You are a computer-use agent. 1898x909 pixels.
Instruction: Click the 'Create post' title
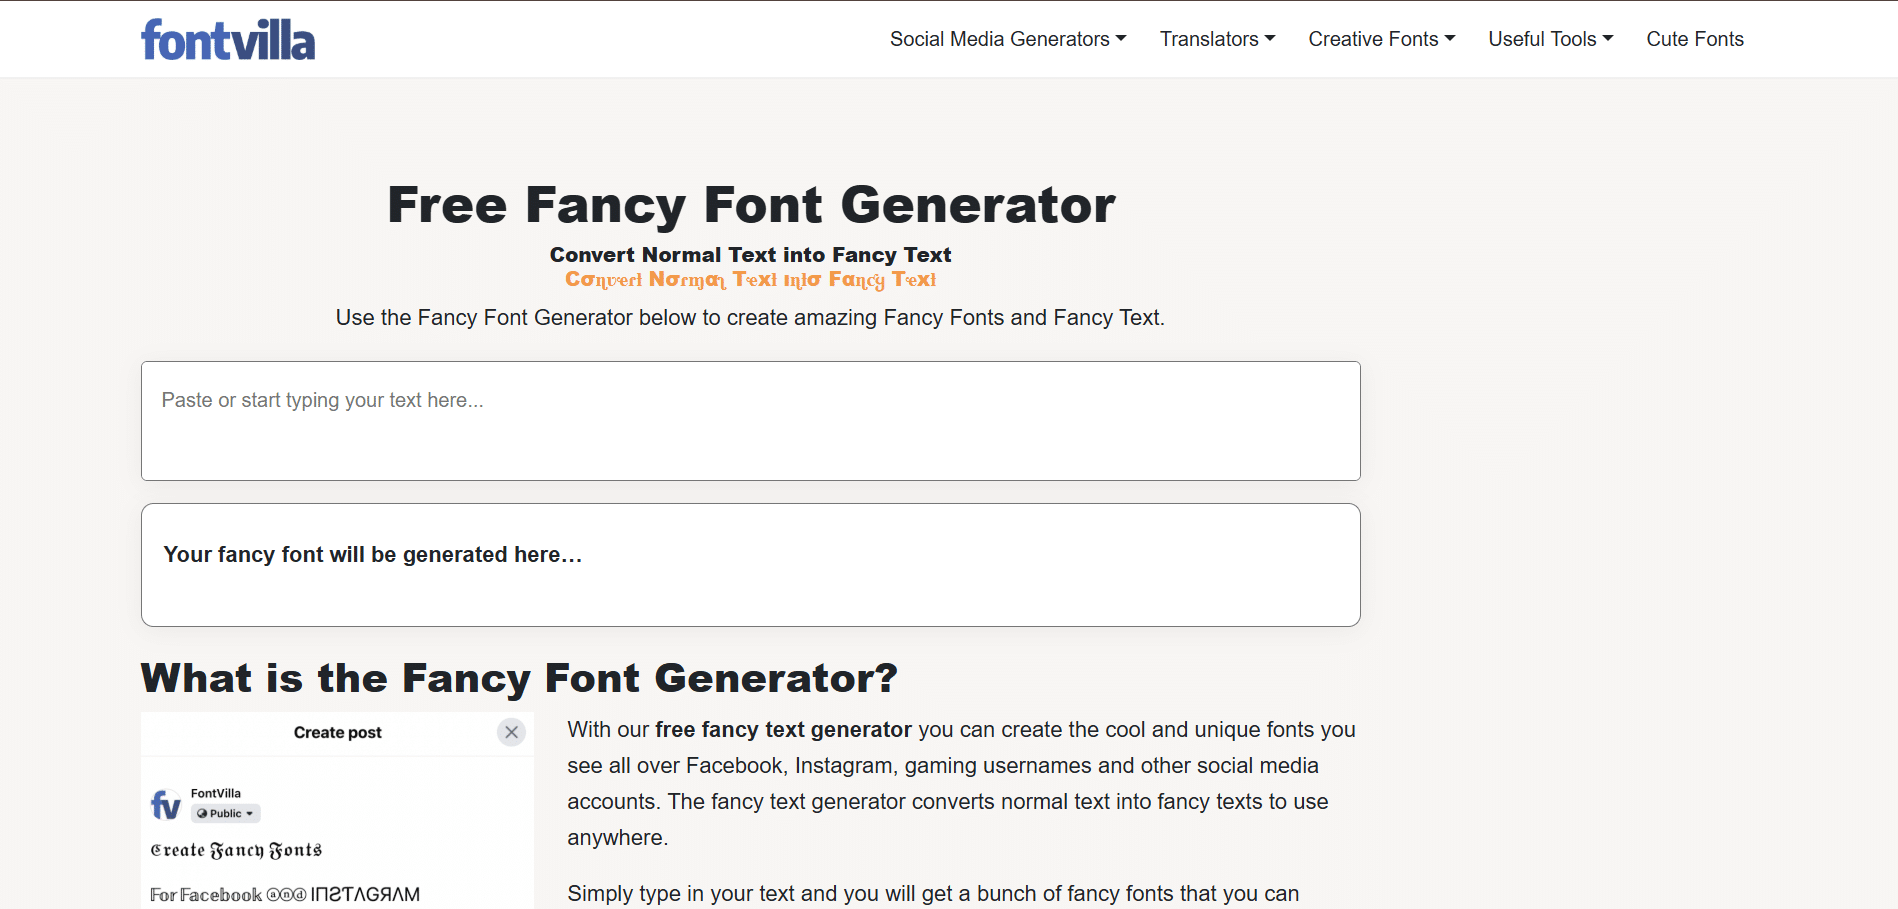(x=337, y=733)
